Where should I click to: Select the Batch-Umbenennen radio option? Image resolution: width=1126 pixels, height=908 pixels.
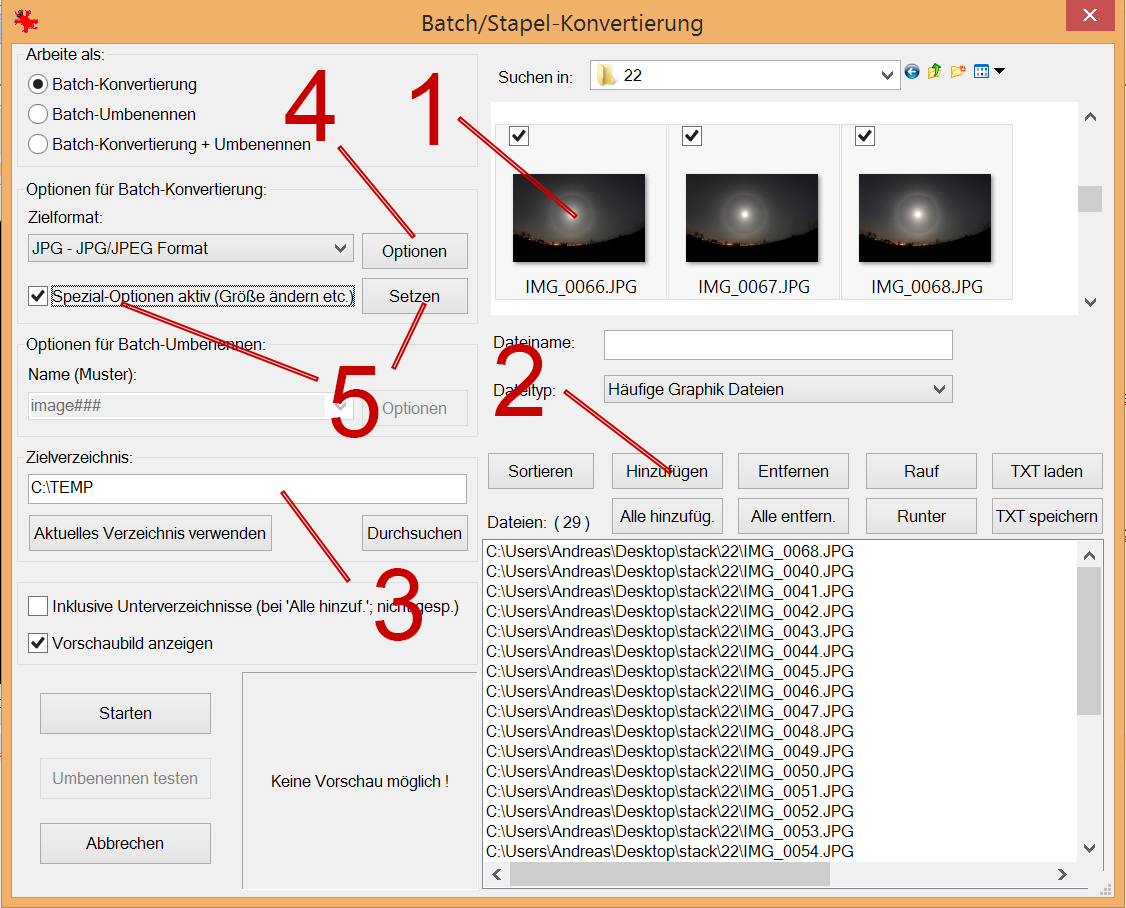[x=38, y=114]
